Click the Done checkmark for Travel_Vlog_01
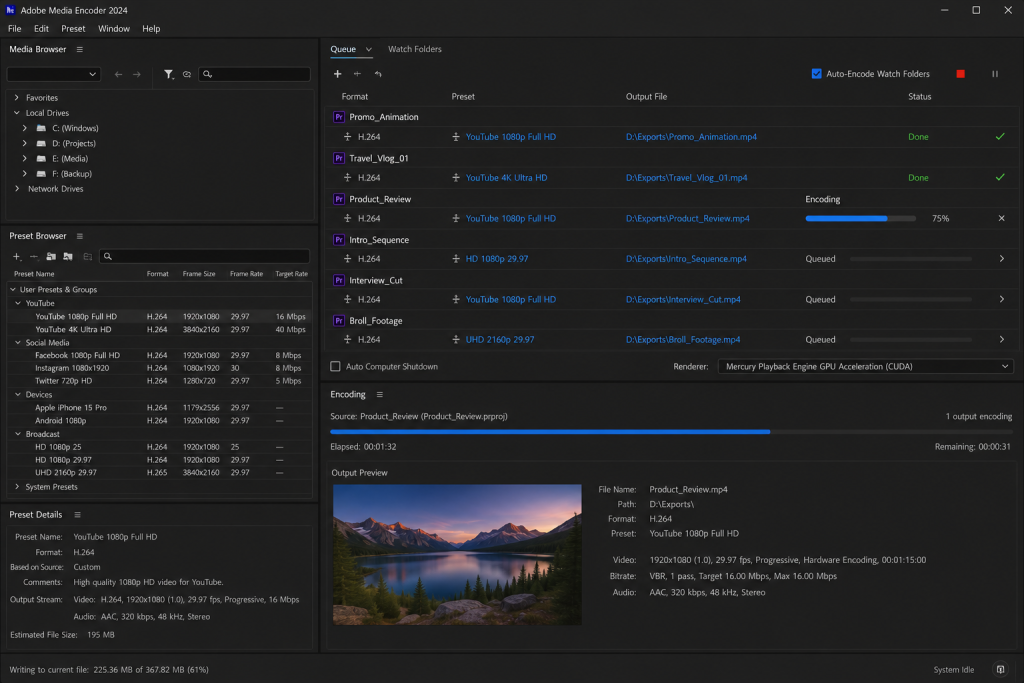 point(1000,177)
